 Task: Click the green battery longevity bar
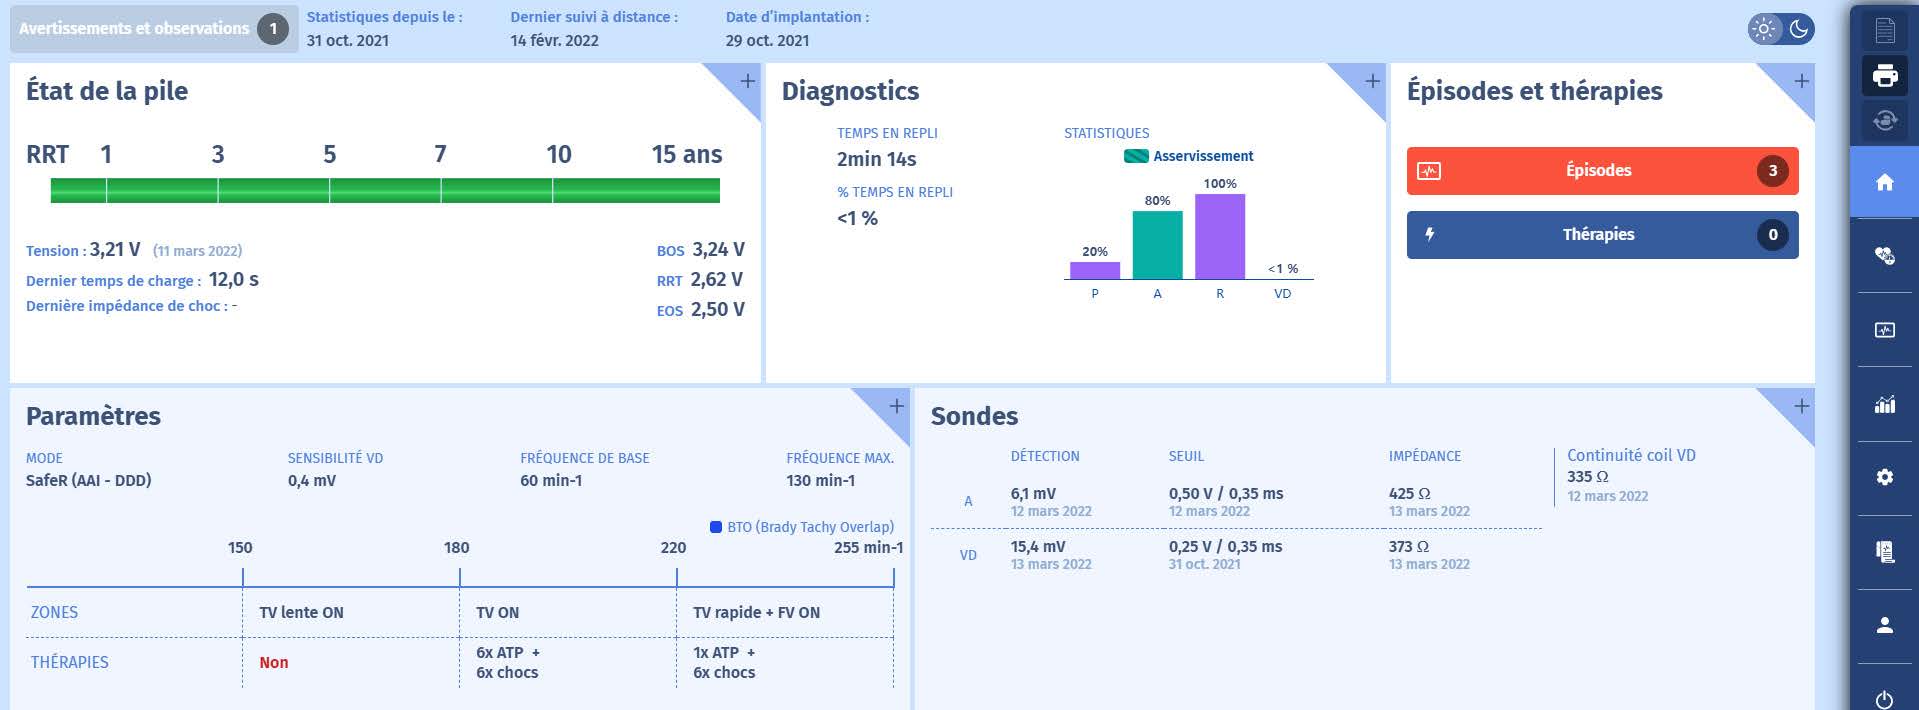385,190
